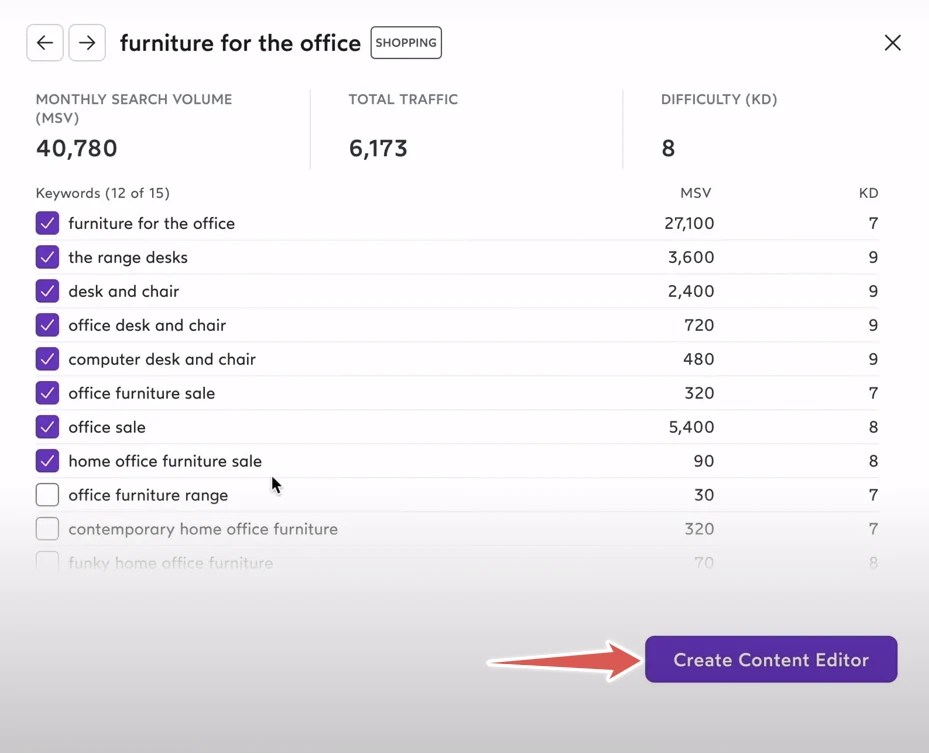The image size is (929, 753).
Task: Click 'desk and chair' keyword text
Action: 123,291
